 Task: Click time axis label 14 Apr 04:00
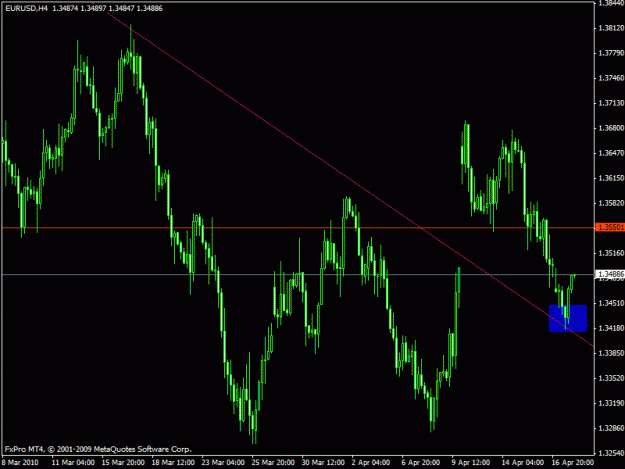[x=523, y=463]
